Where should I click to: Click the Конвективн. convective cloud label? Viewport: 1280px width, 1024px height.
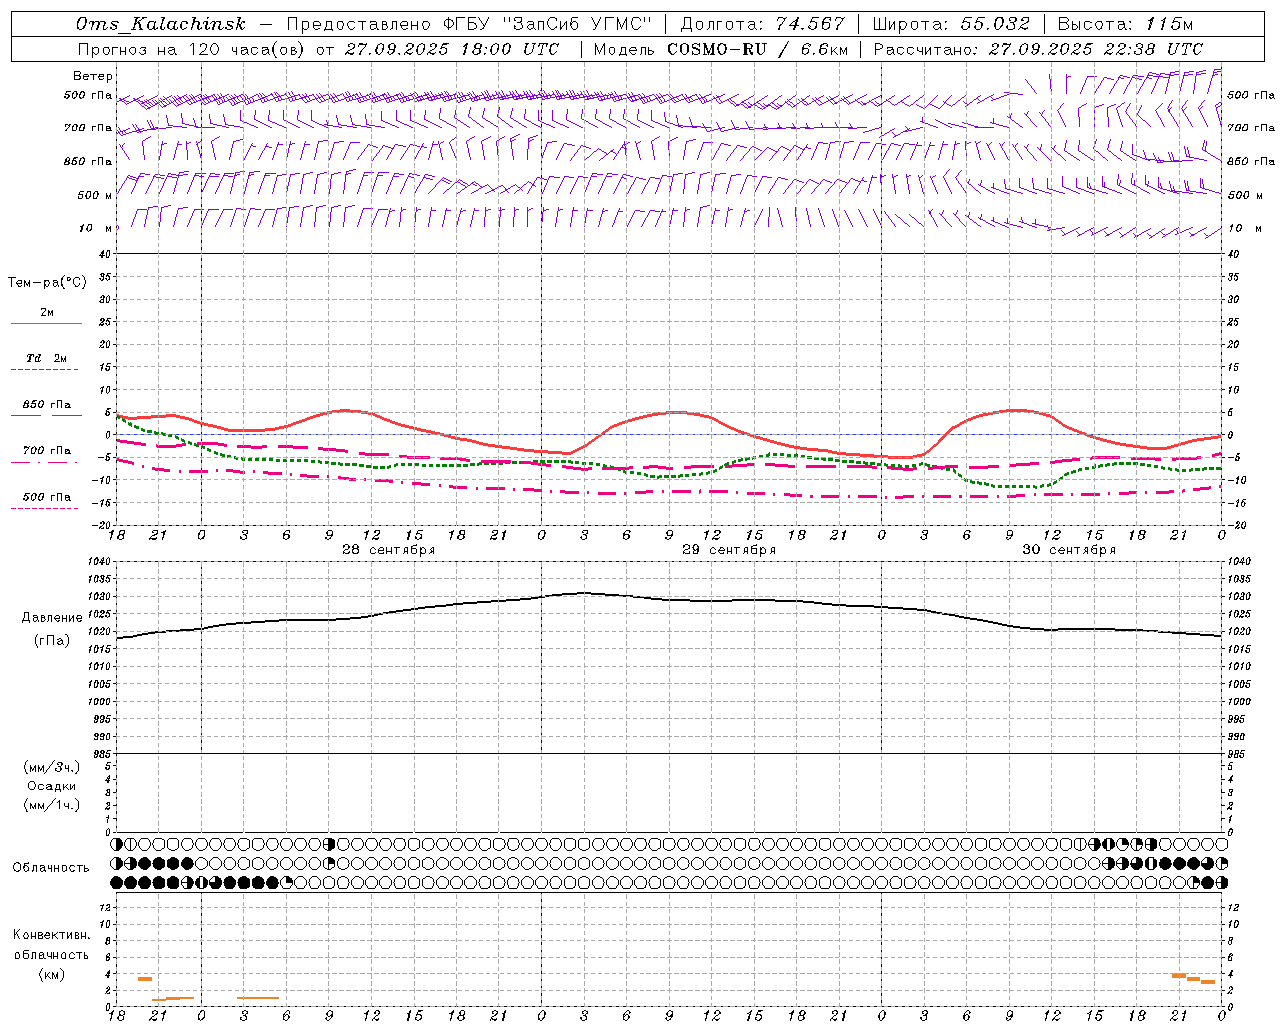pos(51,935)
